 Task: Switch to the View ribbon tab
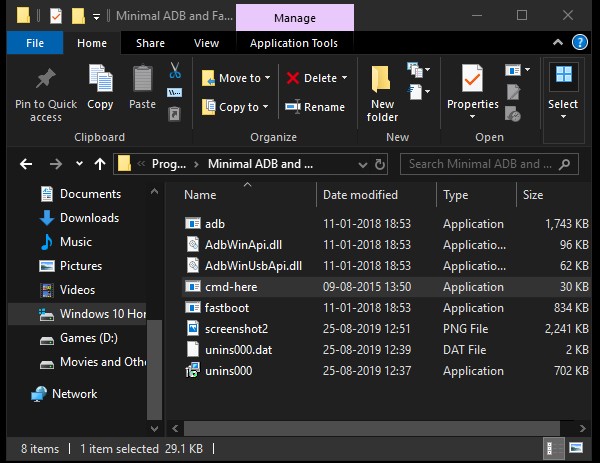coord(206,43)
